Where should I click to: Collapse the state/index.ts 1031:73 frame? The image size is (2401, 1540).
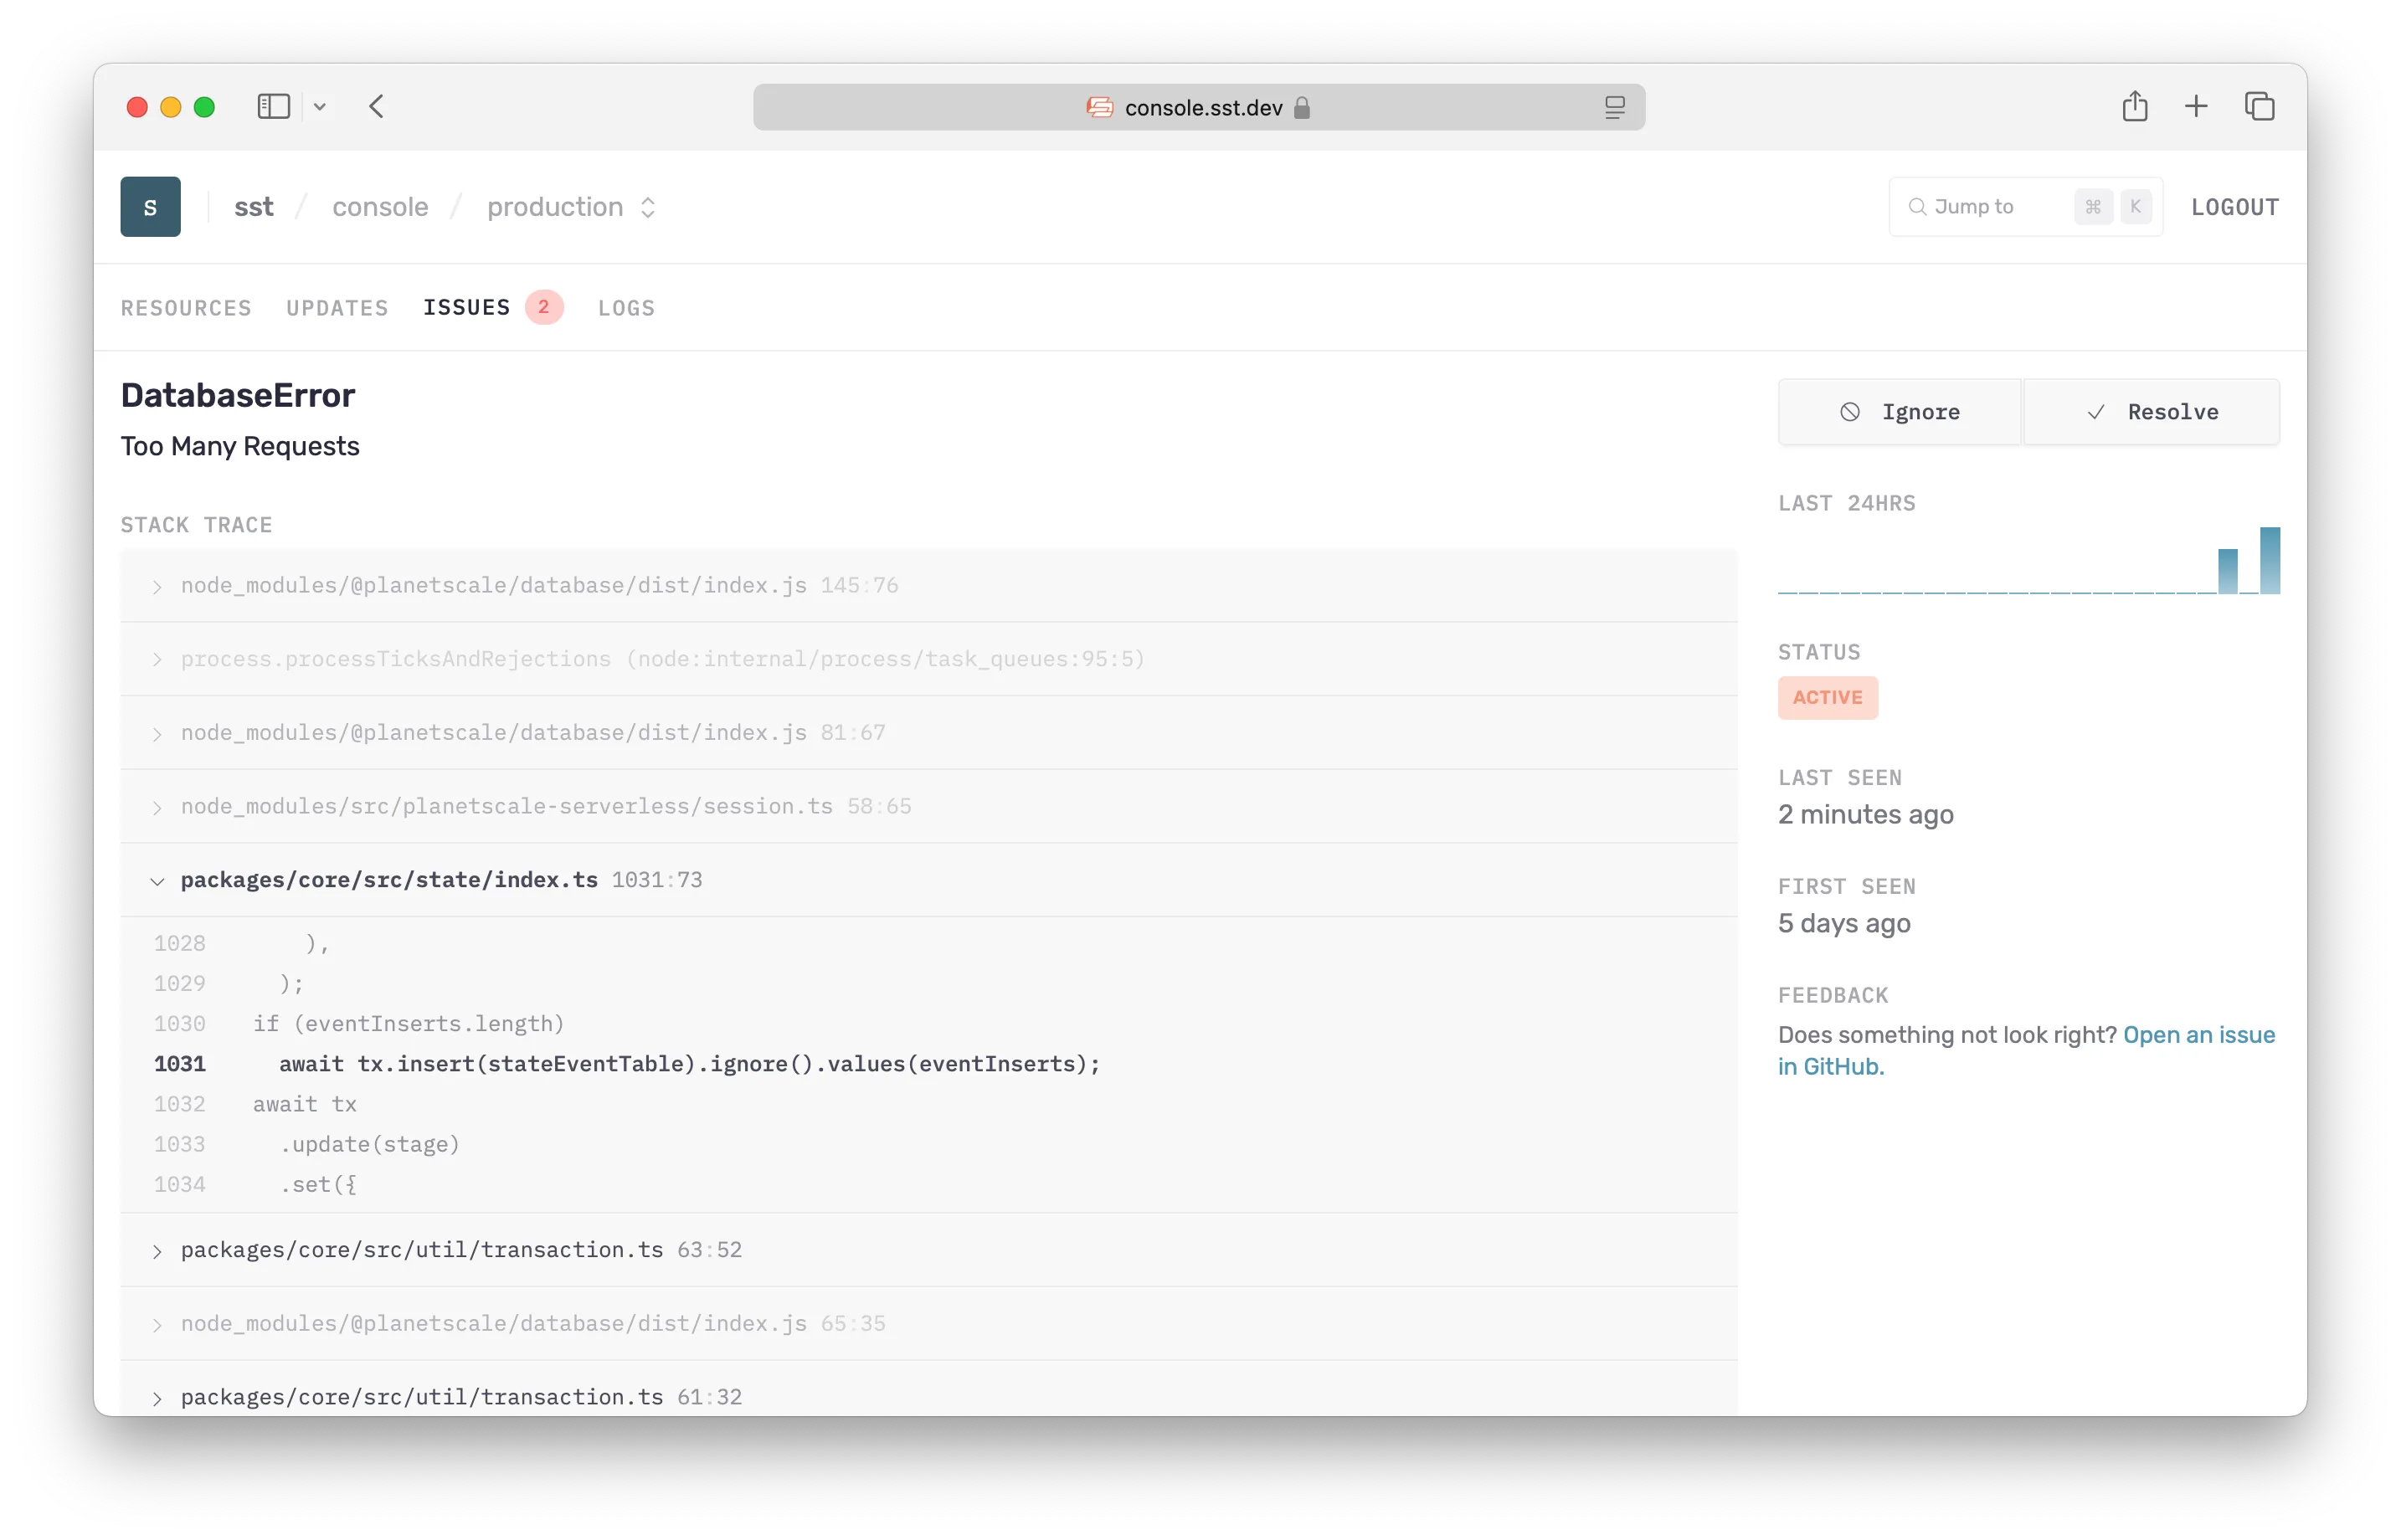[928, 880]
